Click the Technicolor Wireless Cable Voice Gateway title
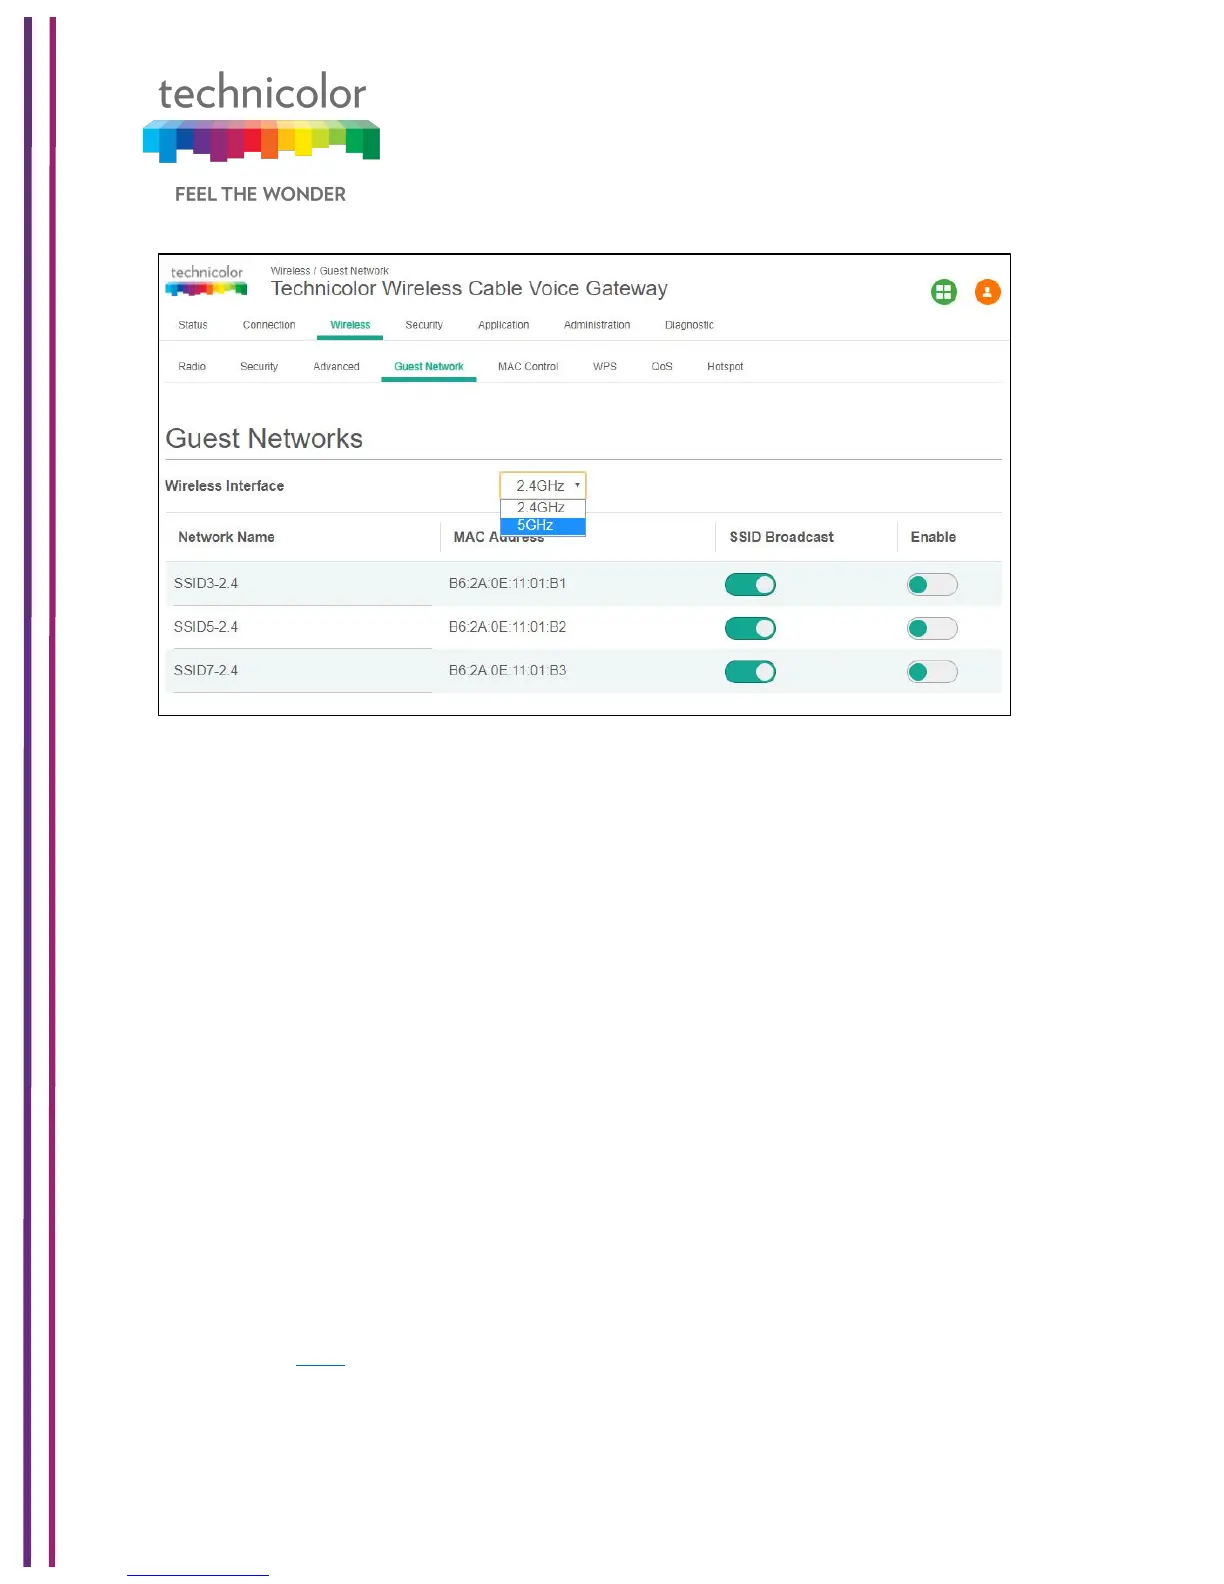Image resolution: width=1224 pixels, height=1584 pixels. (469, 289)
